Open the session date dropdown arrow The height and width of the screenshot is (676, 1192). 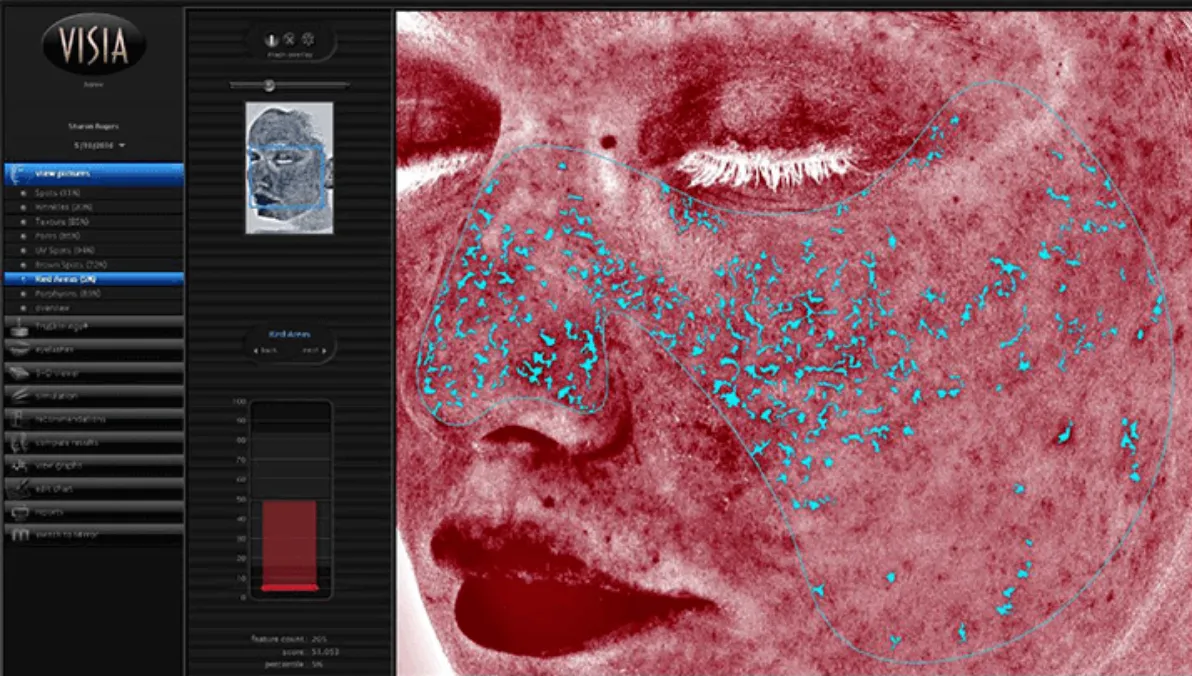[x=122, y=146]
